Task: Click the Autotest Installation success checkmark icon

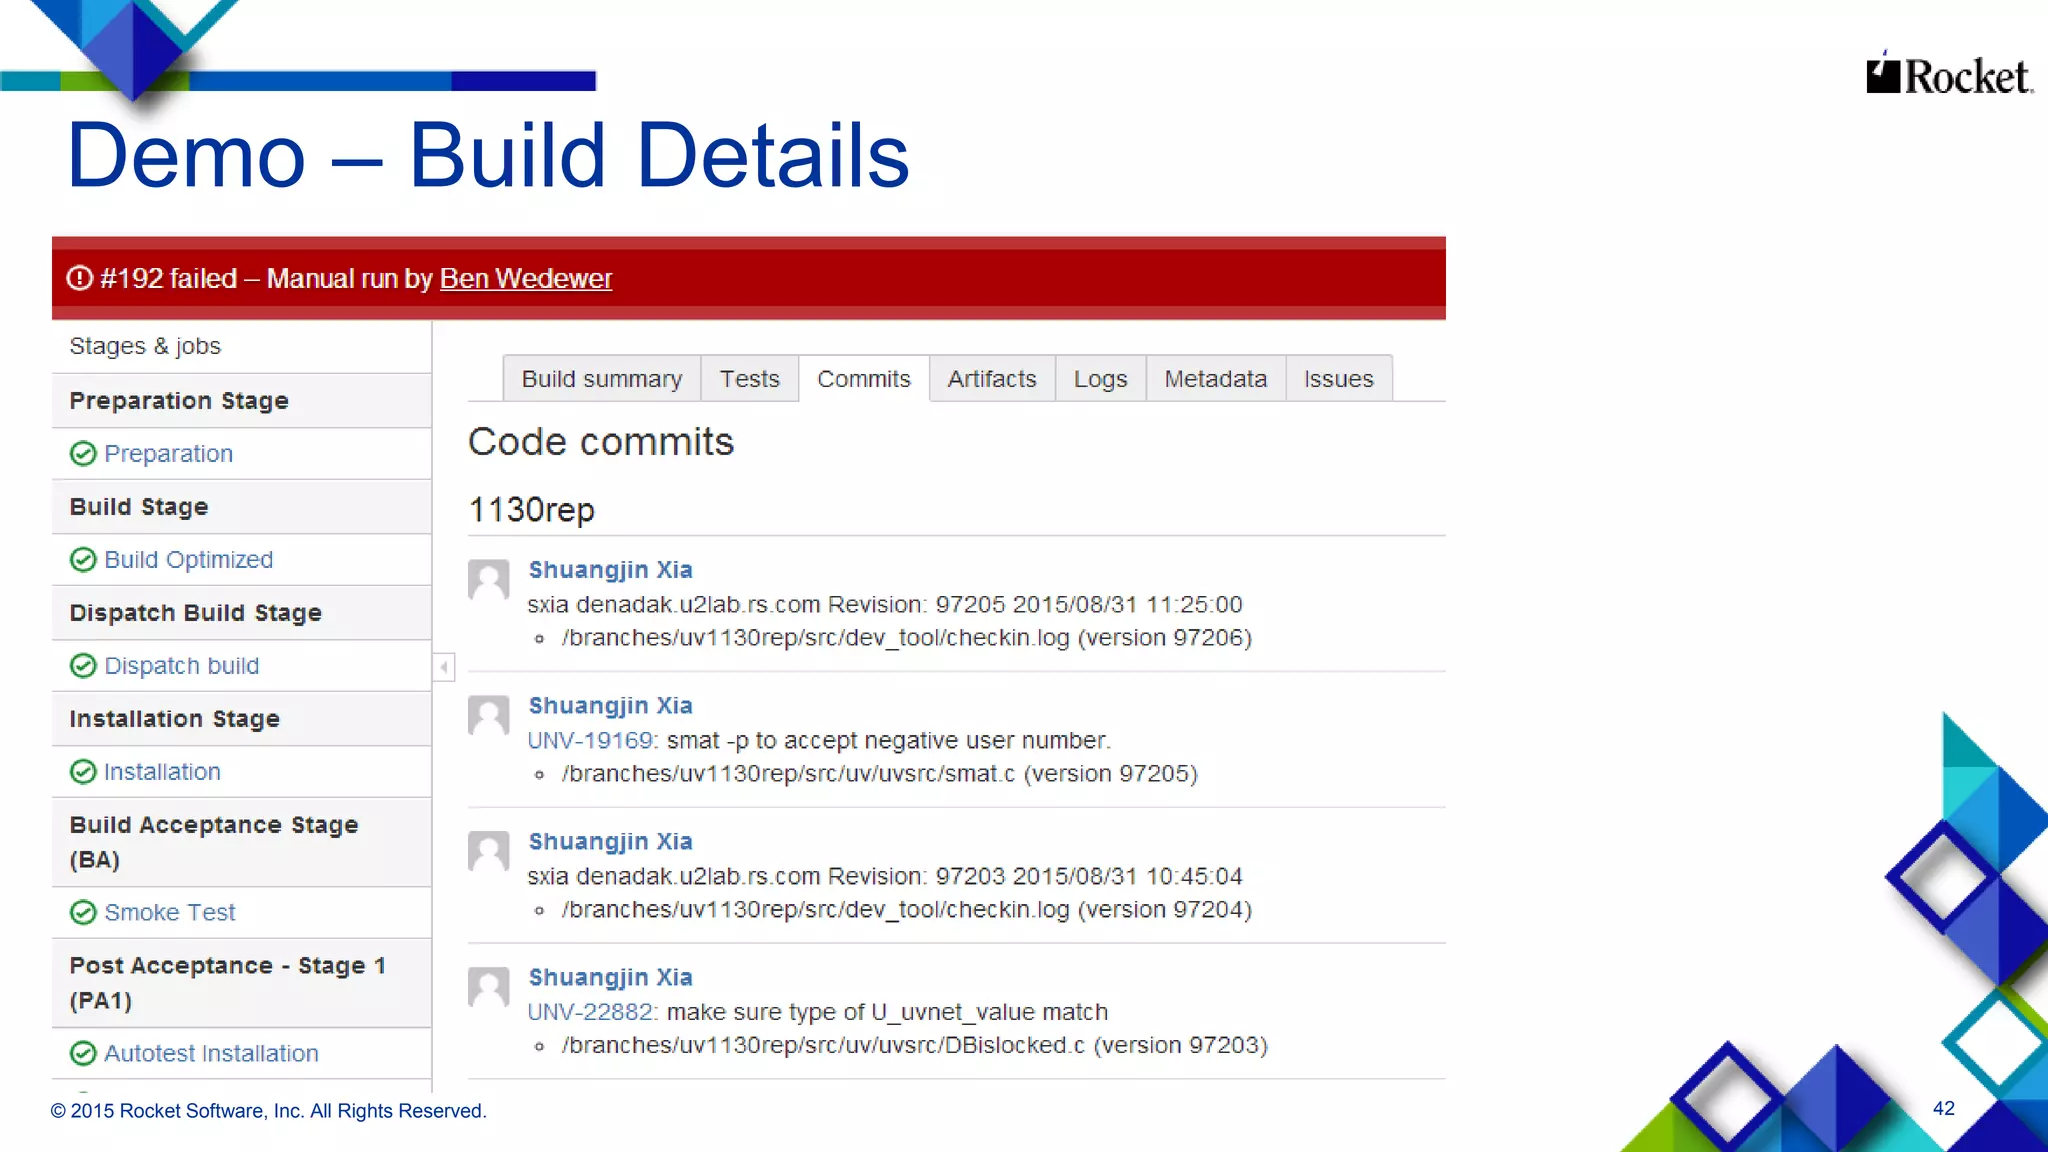Action: tap(83, 1054)
